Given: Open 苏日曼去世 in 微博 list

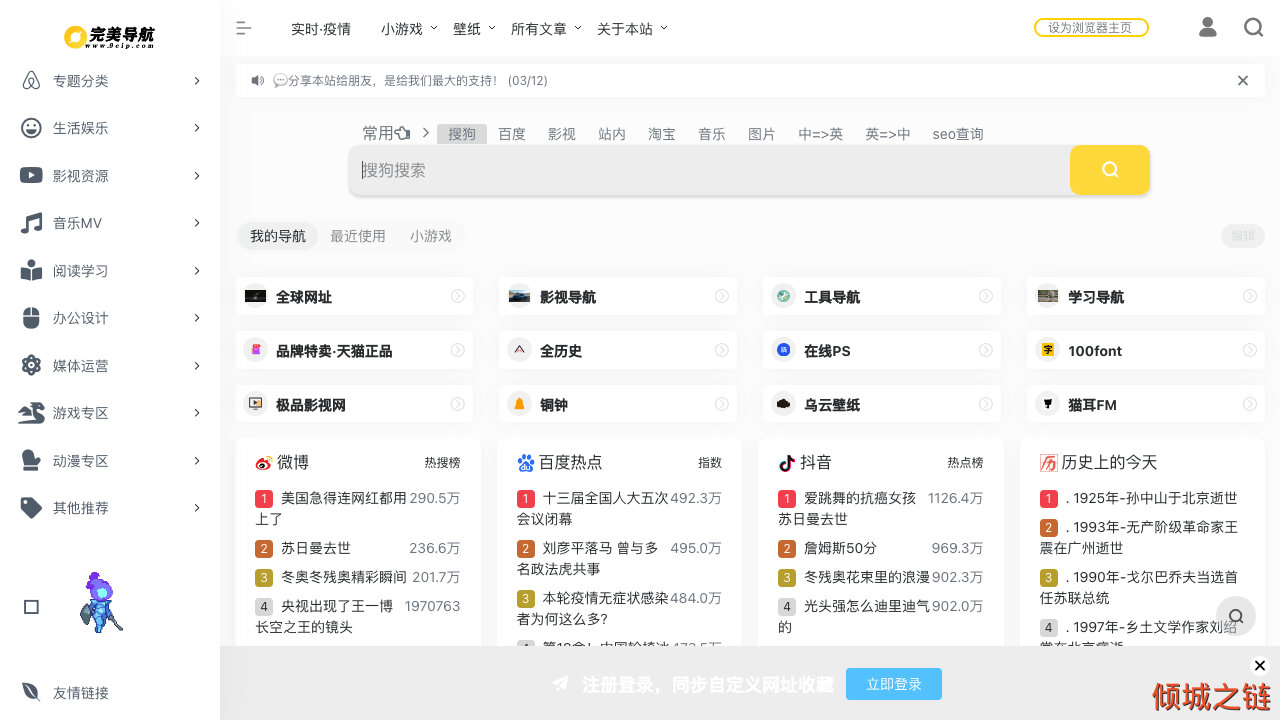Looking at the screenshot, I should [x=316, y=548].
